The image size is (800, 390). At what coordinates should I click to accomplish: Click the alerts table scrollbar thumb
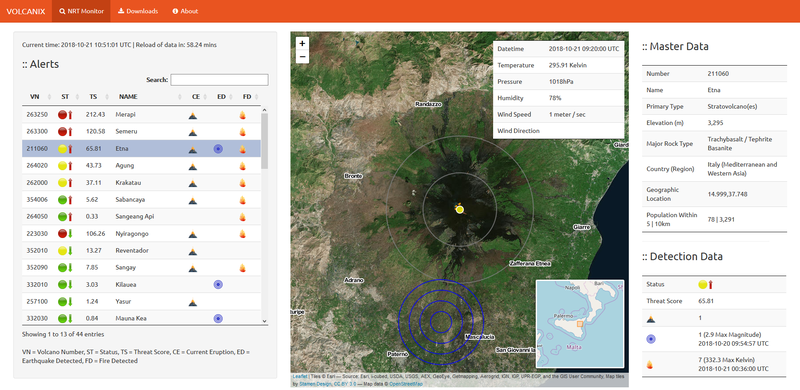tap(264, 140)
